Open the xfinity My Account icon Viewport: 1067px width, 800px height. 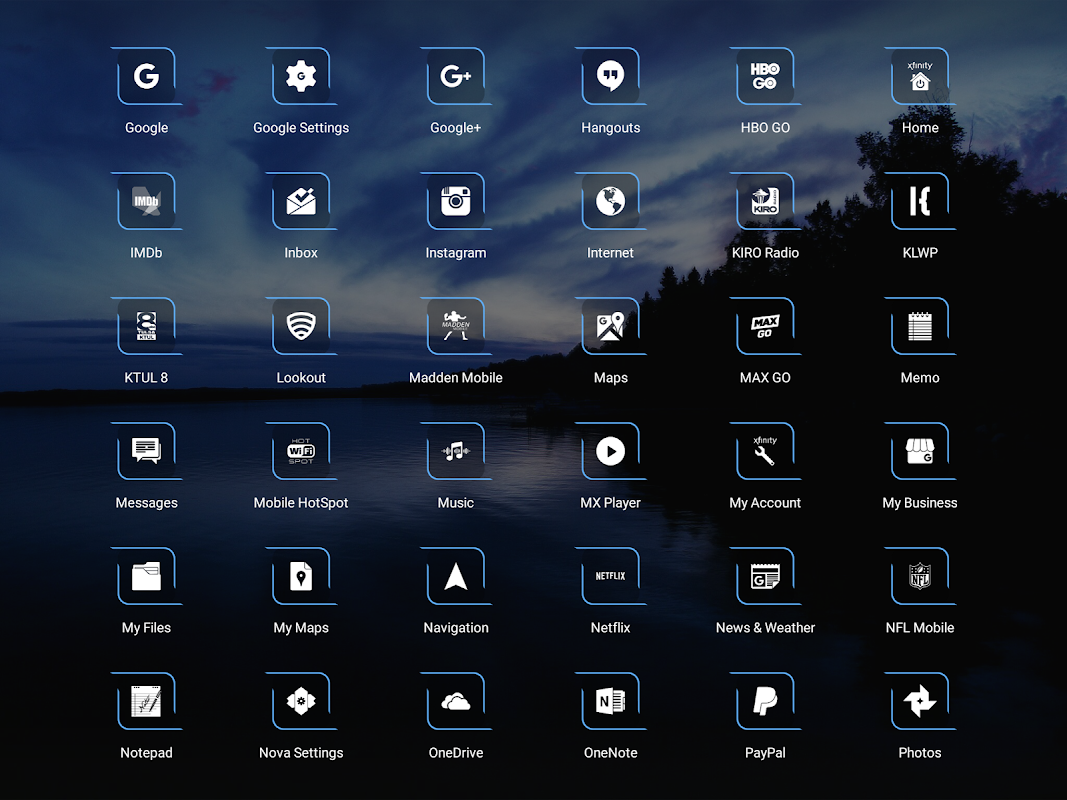(x=765, y=451)
